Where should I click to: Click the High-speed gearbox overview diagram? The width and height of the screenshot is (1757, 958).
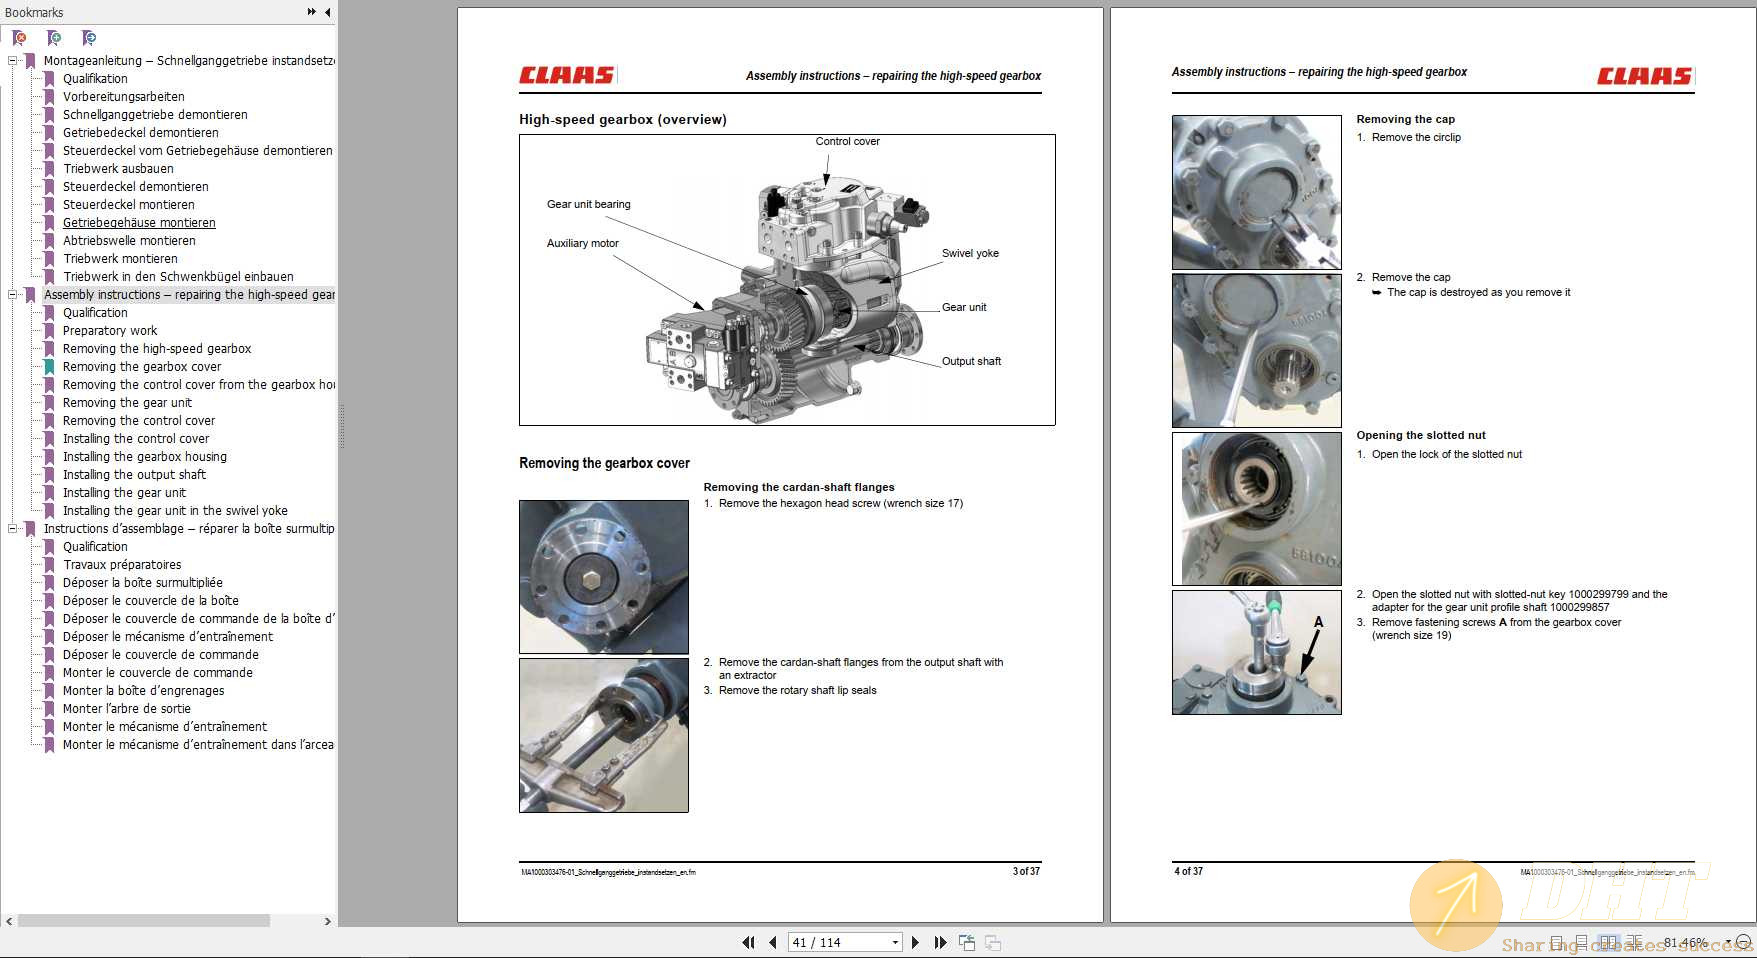tap(787, 280)
